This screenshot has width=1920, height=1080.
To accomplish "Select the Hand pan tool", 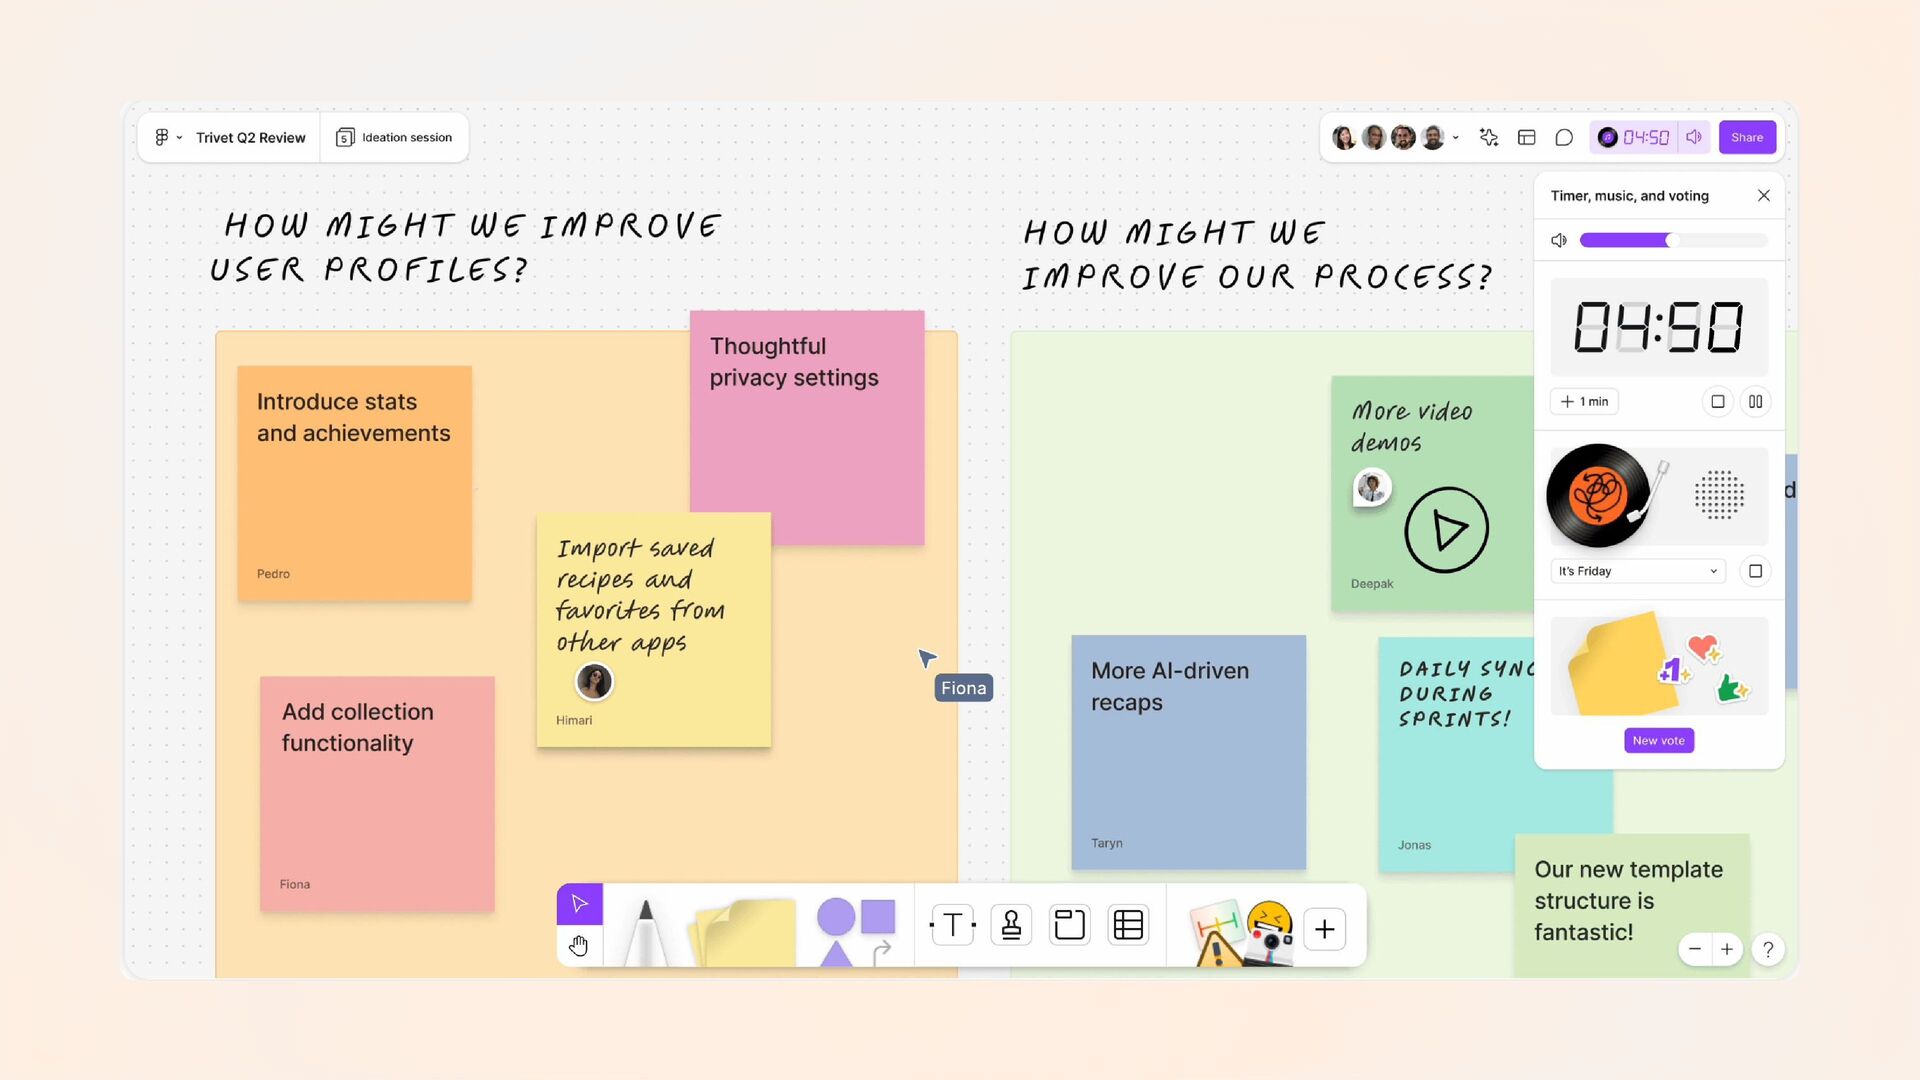I will point(579,946).
